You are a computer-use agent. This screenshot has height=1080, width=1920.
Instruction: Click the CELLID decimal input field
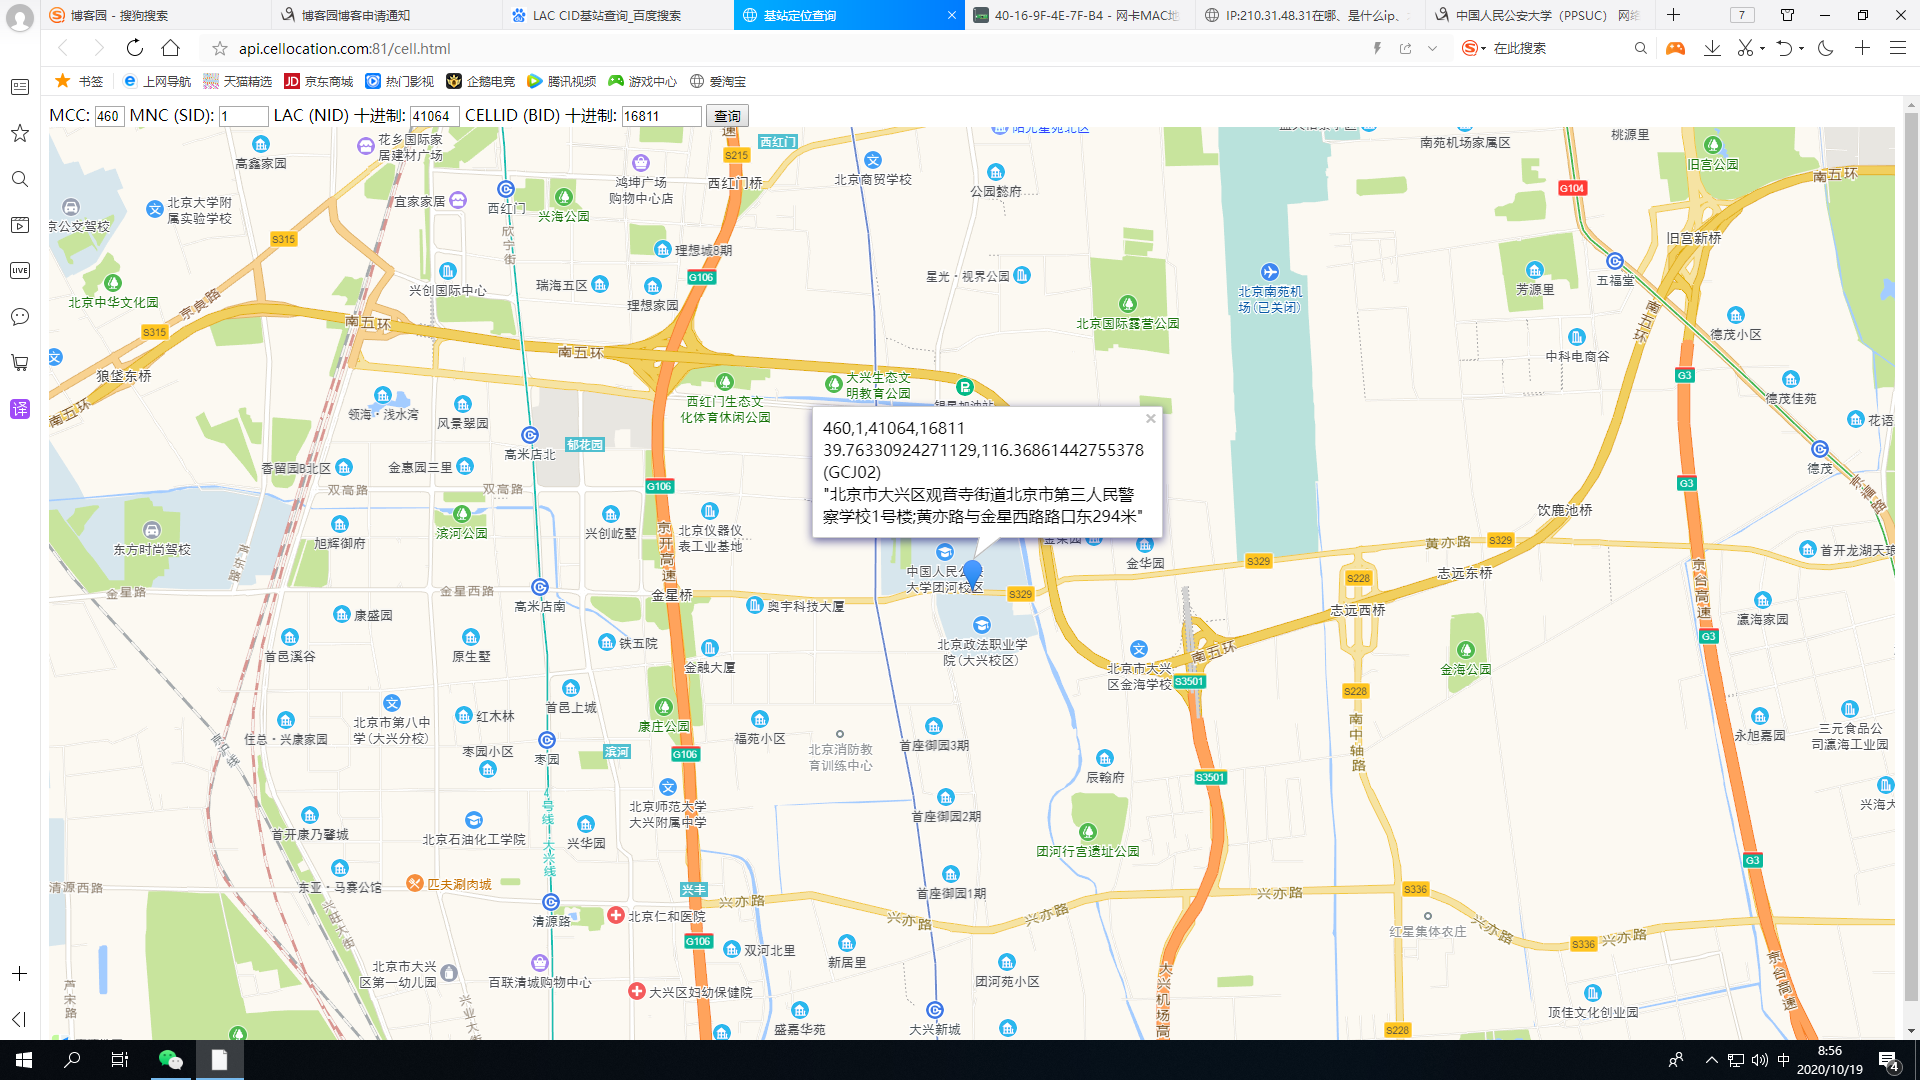click(661, 116)
